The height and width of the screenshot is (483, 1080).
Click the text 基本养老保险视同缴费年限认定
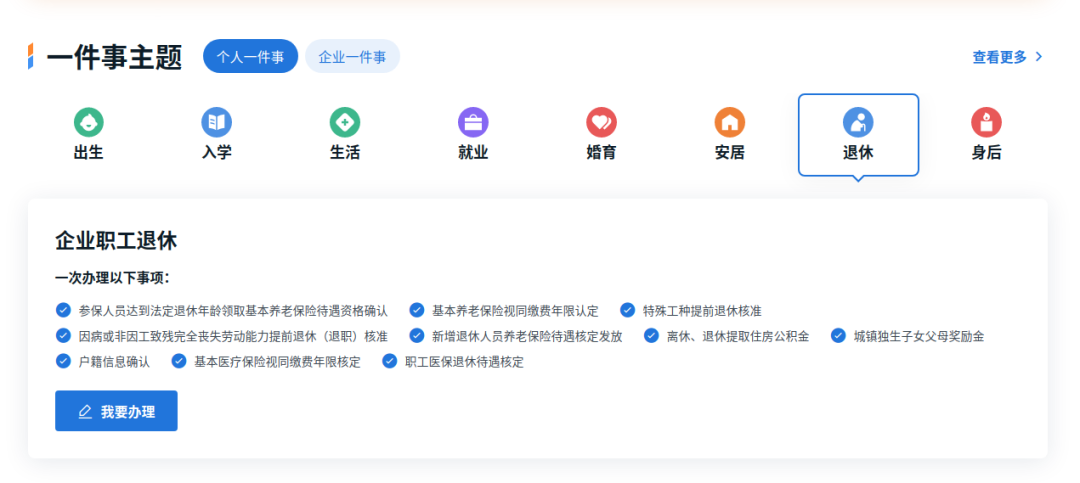[x=515, y=311]
